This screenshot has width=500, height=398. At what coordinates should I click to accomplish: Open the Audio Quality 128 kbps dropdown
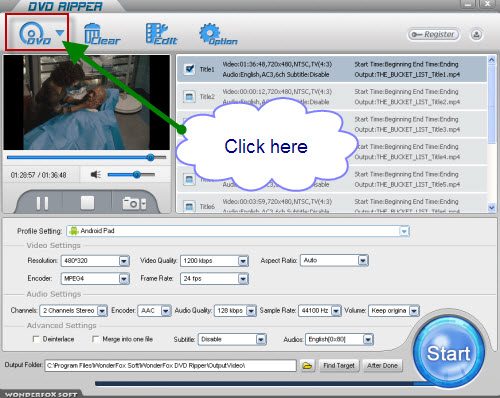pos(235,311)
